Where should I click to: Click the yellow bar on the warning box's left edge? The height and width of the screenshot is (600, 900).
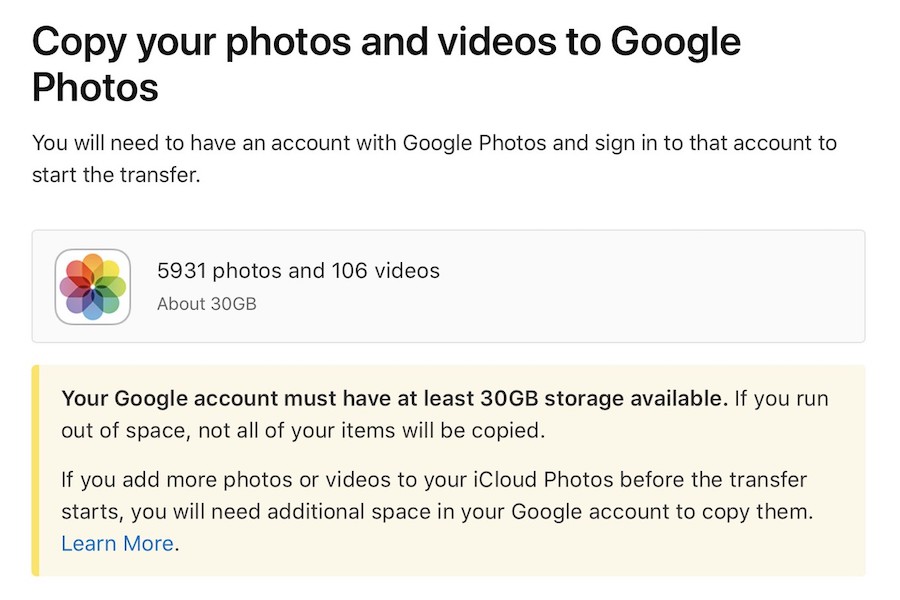[x=36, y=470]
